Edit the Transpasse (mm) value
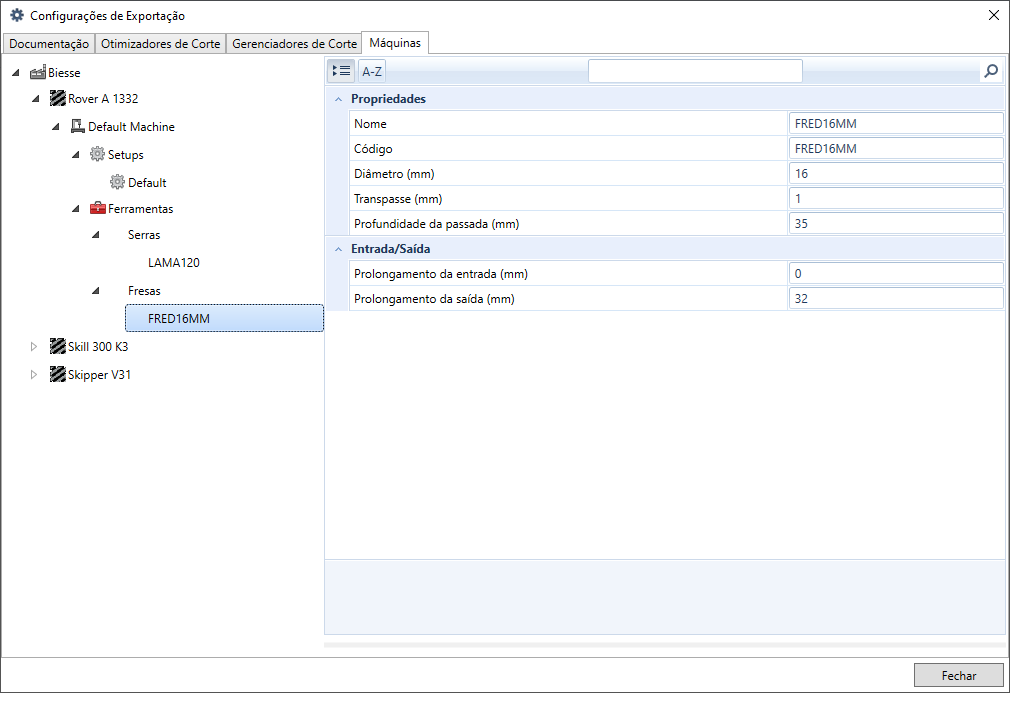Screen dimensions: 1015x701 [896, 199]
